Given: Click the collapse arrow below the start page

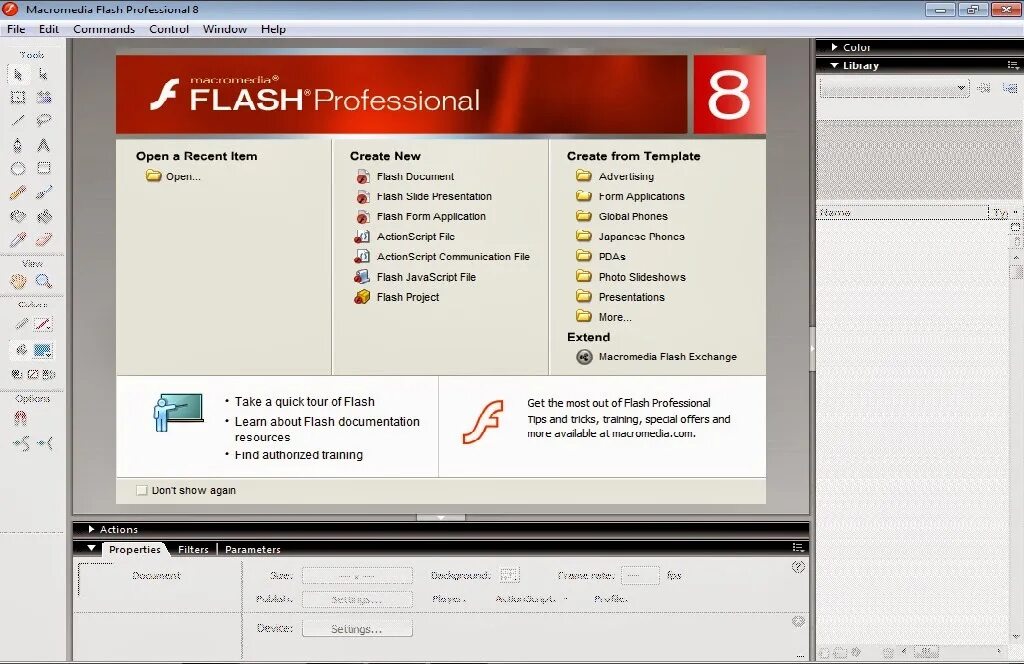Looking at the screenshot, I should pos(441,517).
